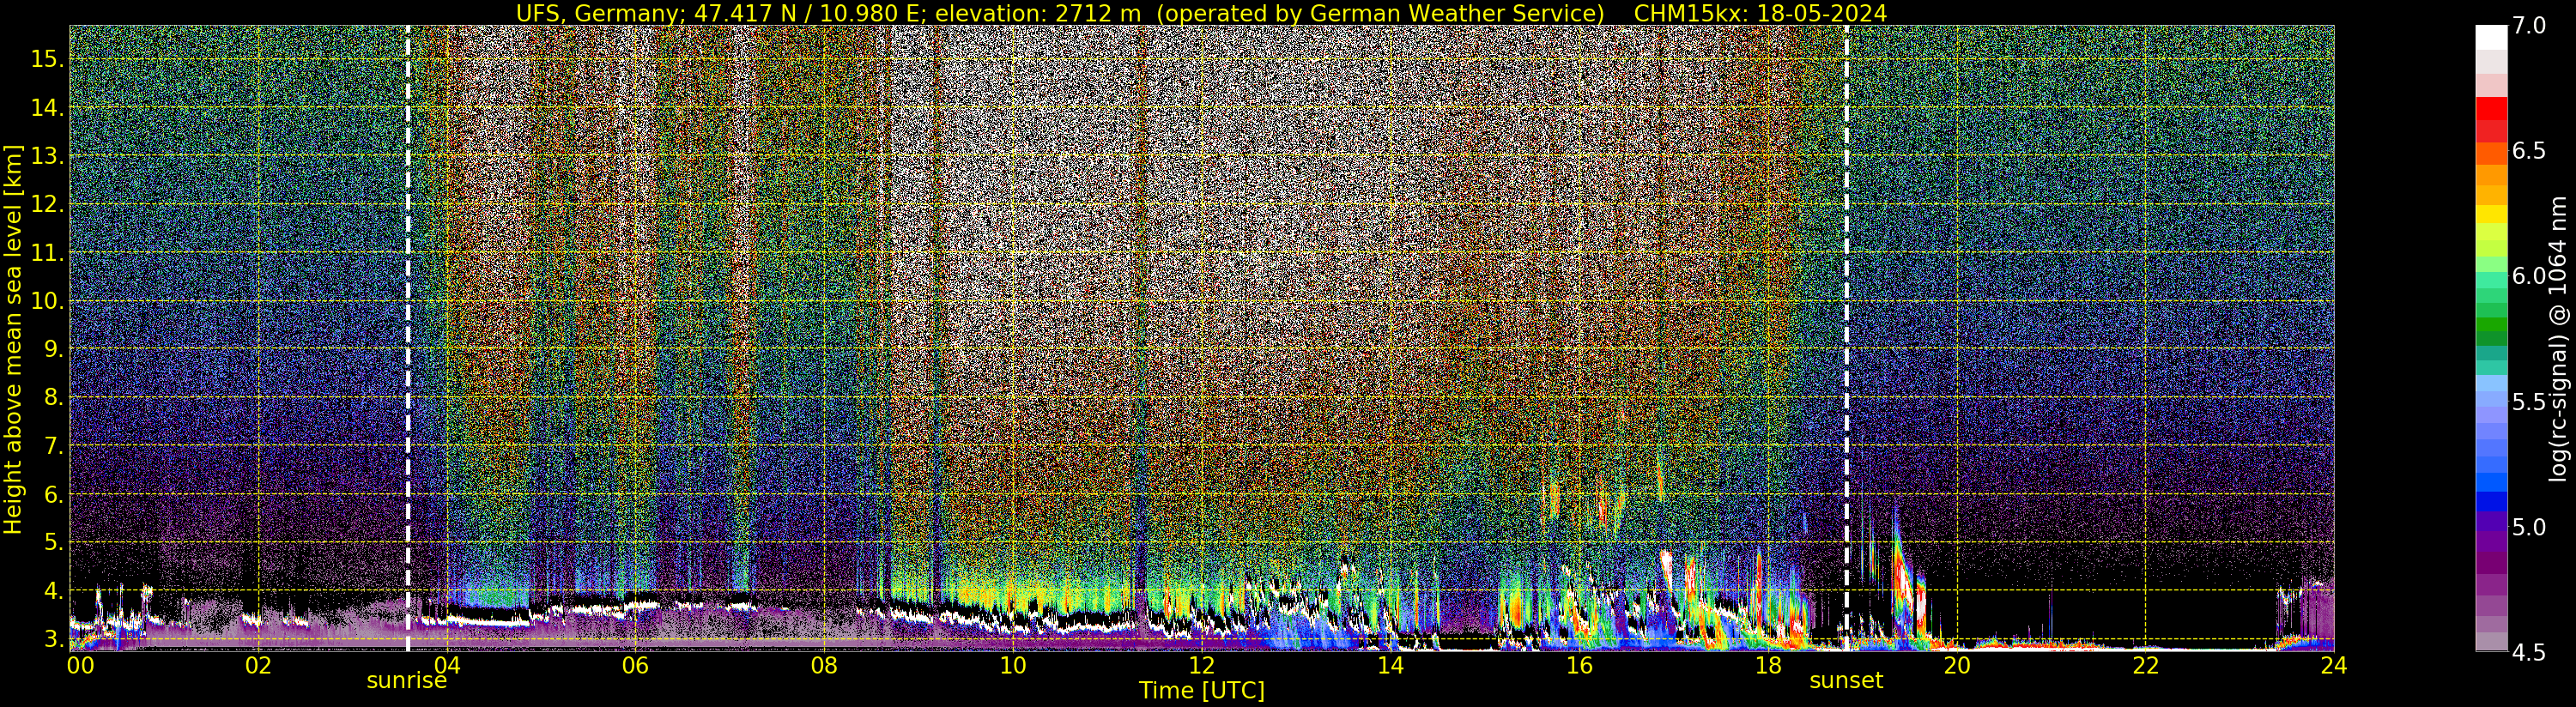Click the '4.5' value on the colorbar
This screenshot has height=707, width=2576.
(2529, 653)
